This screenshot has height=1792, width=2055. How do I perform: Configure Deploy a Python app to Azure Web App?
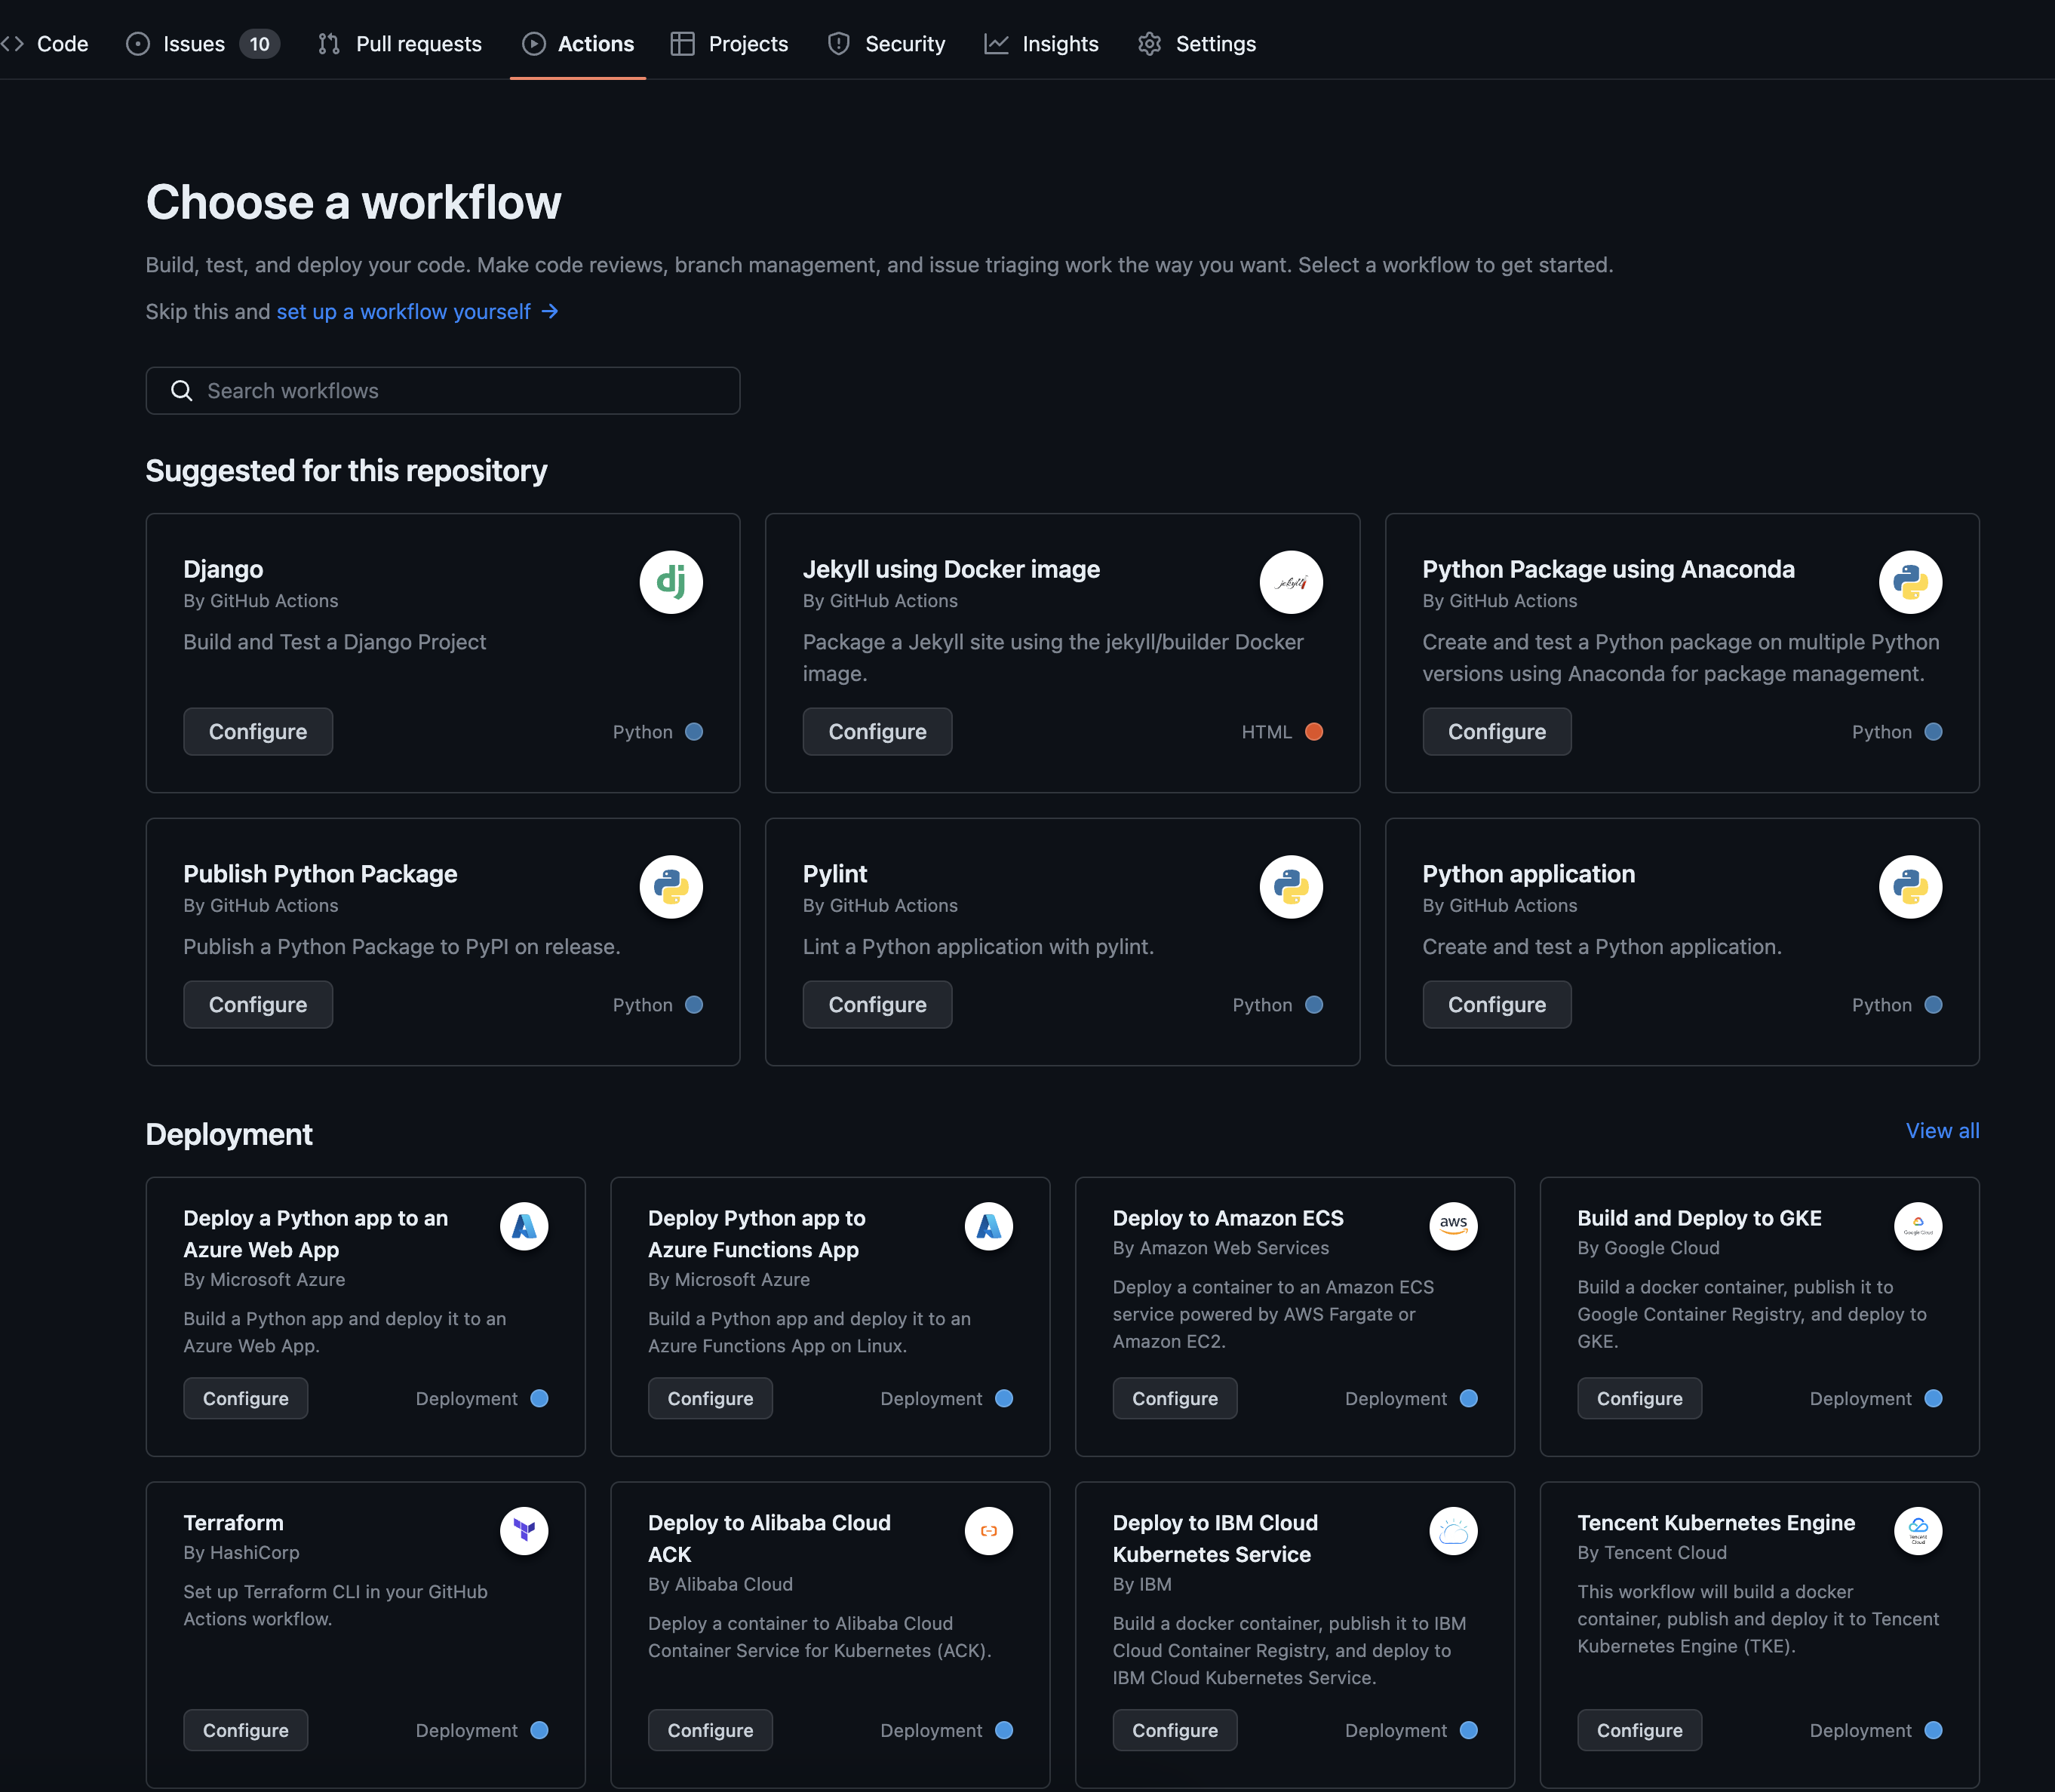246,1399
